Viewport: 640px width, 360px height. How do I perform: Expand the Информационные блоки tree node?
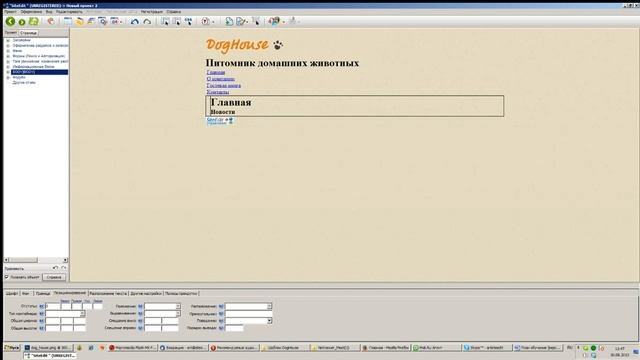8,67
